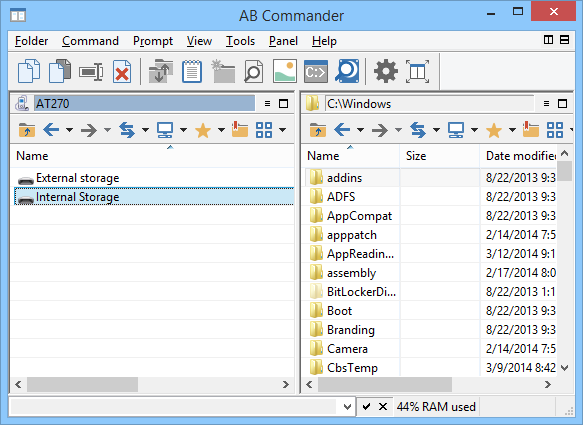Expand Forward history dropdown in left panel
The image size is (583, 425).
(x=107, y=130)
